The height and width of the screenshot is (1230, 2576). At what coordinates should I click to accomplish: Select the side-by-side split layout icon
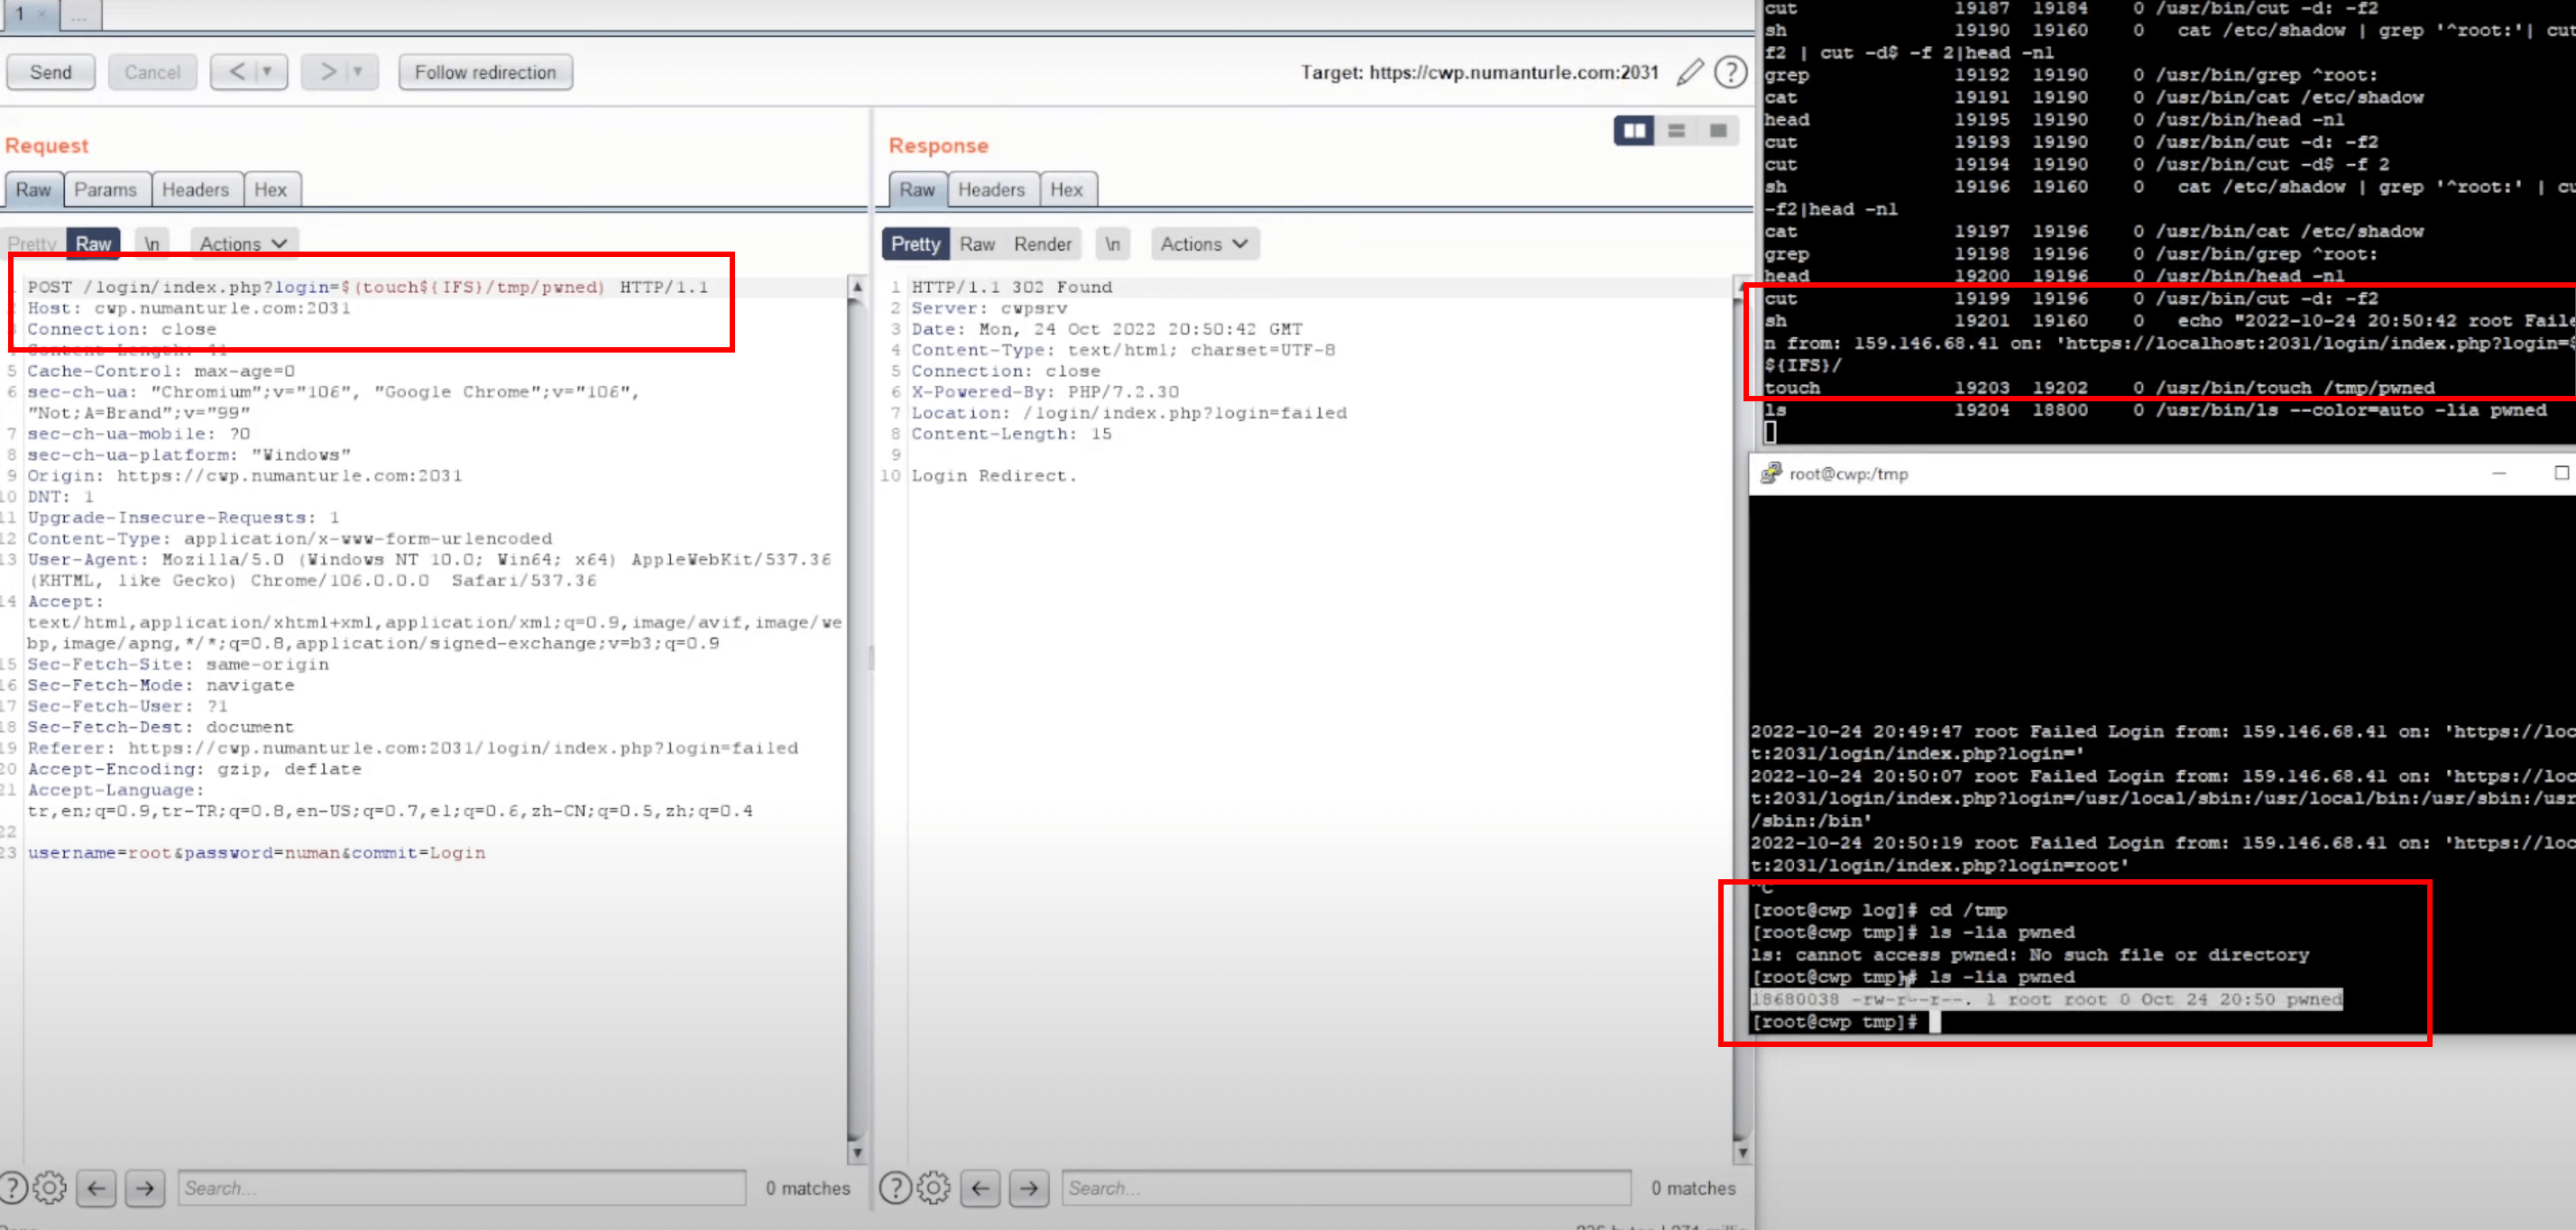pos(1634,131)
